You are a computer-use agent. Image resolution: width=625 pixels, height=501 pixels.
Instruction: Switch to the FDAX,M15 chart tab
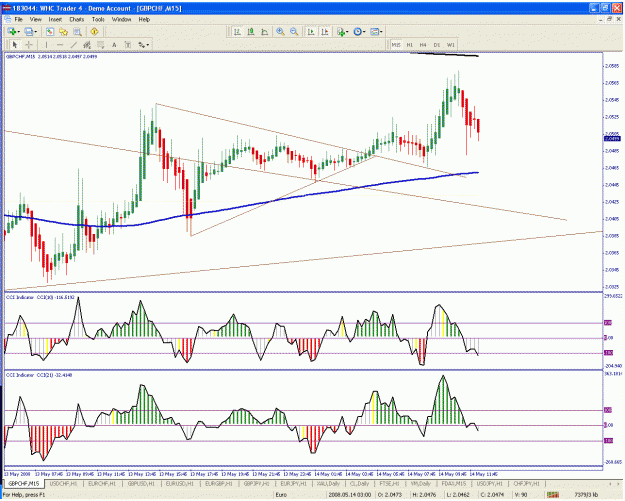[x=453, y=483]
